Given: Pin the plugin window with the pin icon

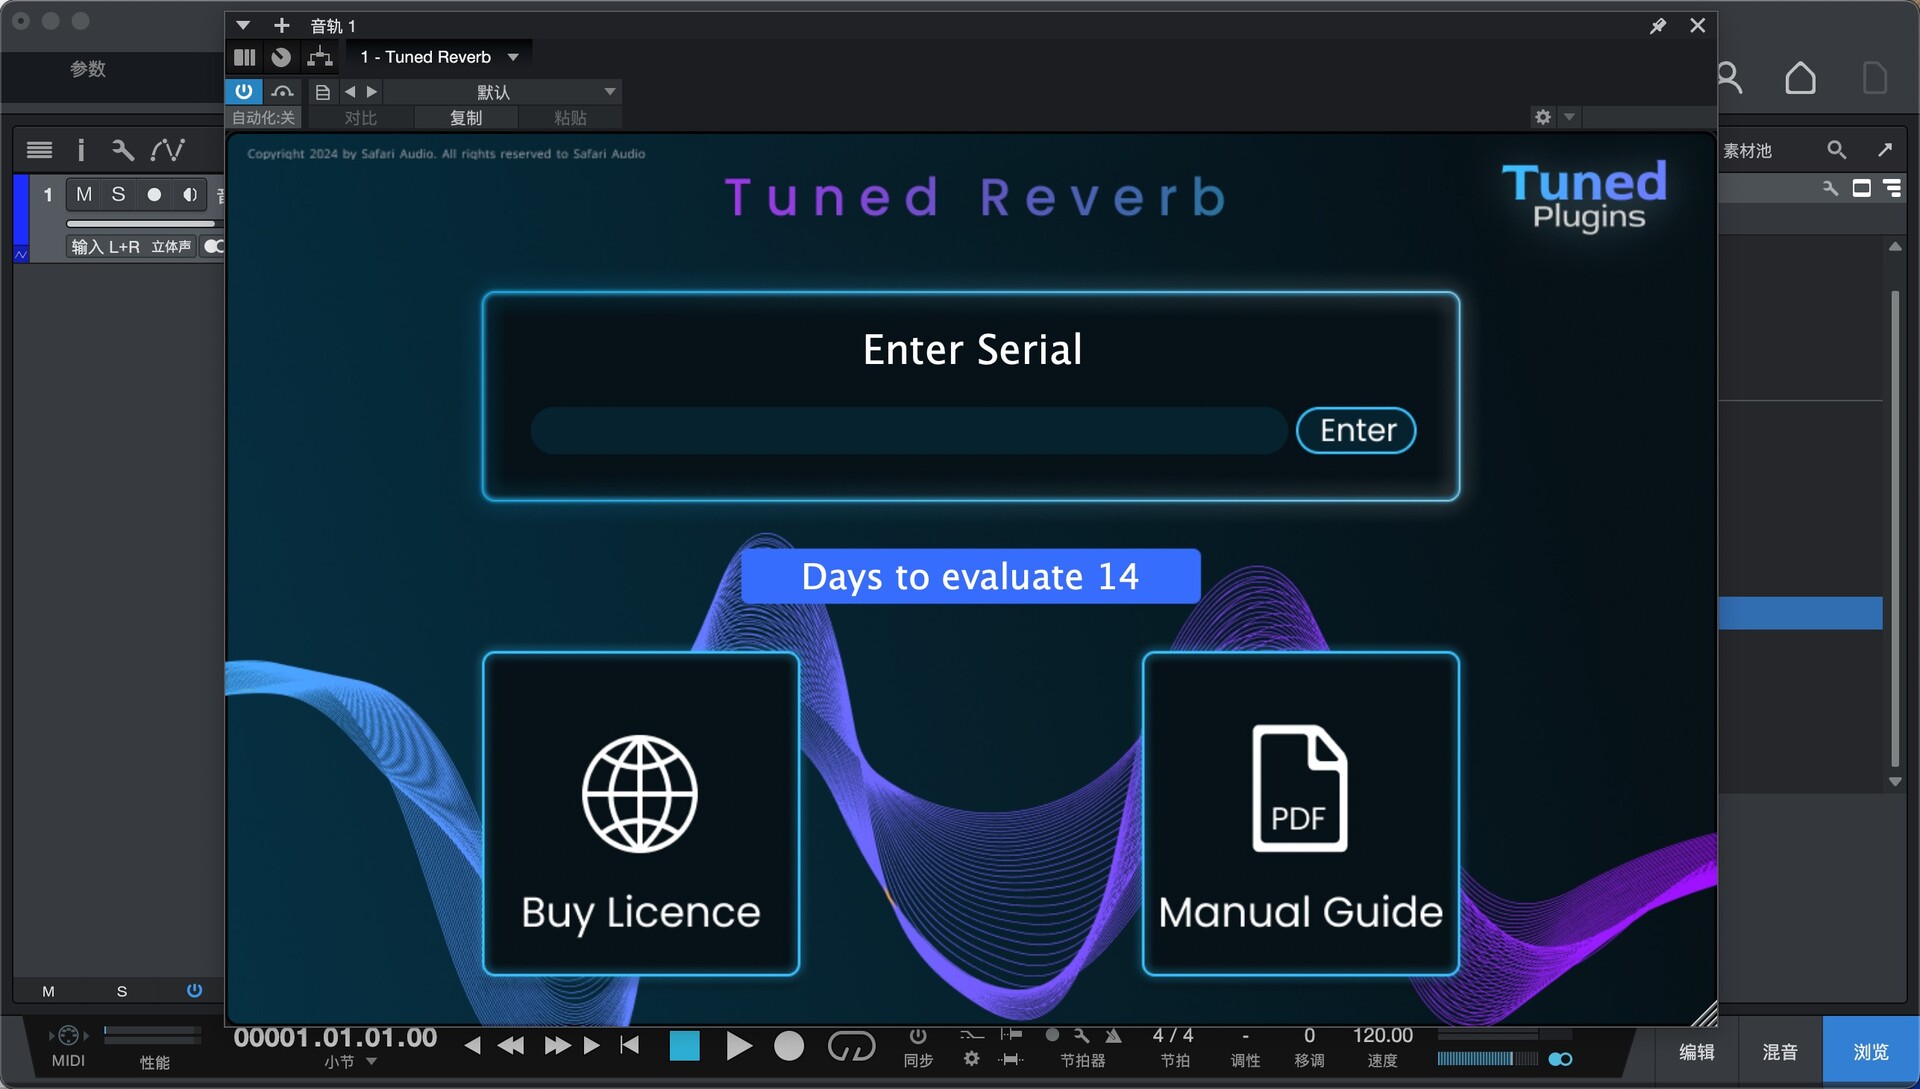Looking at the screenshot, I should coord(1658,25).
